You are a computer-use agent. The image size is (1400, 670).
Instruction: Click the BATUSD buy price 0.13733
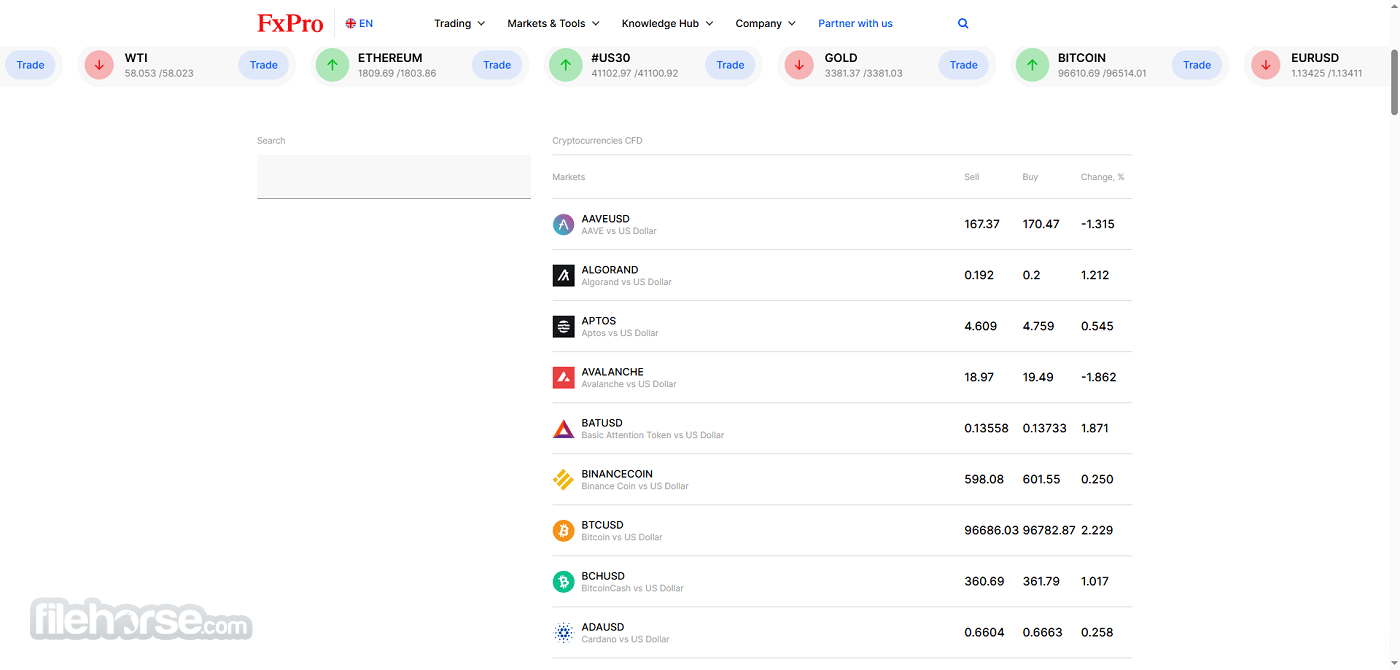pos(1045,428)
